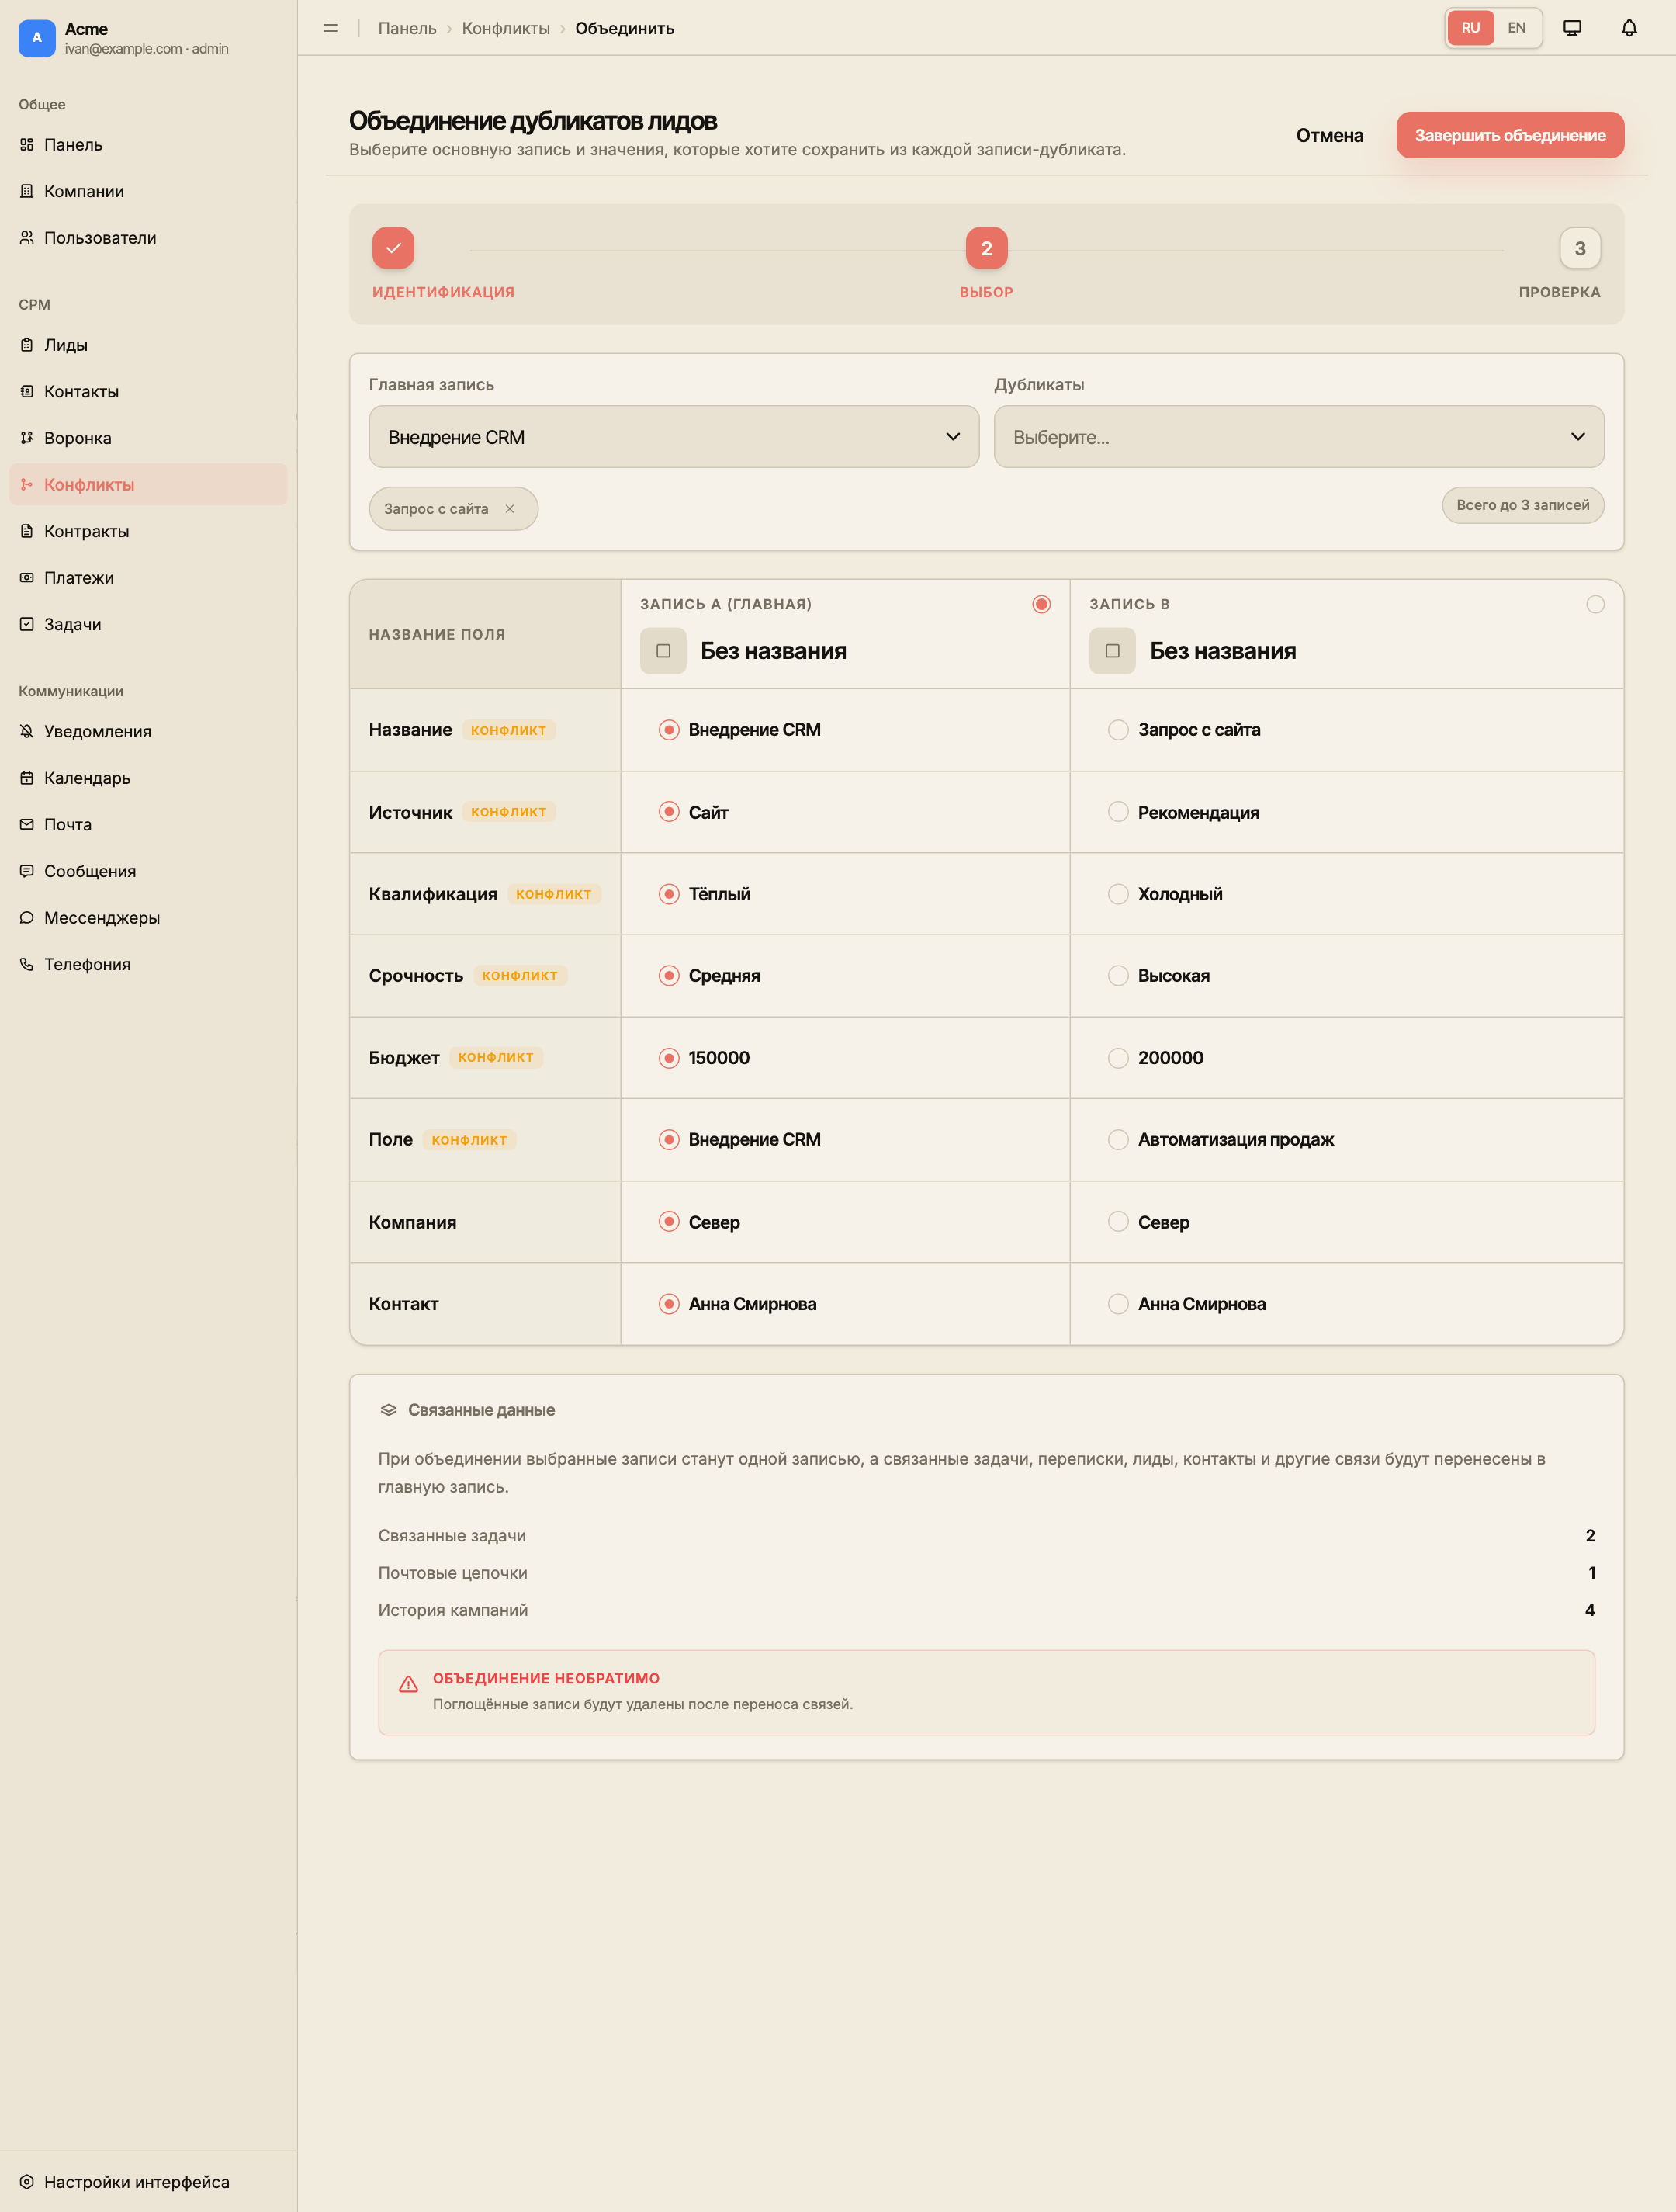Select budget 200000
The height and width of the screenshot is (2212, 1676).
pyautogui.click(x=1118, y=1058)
